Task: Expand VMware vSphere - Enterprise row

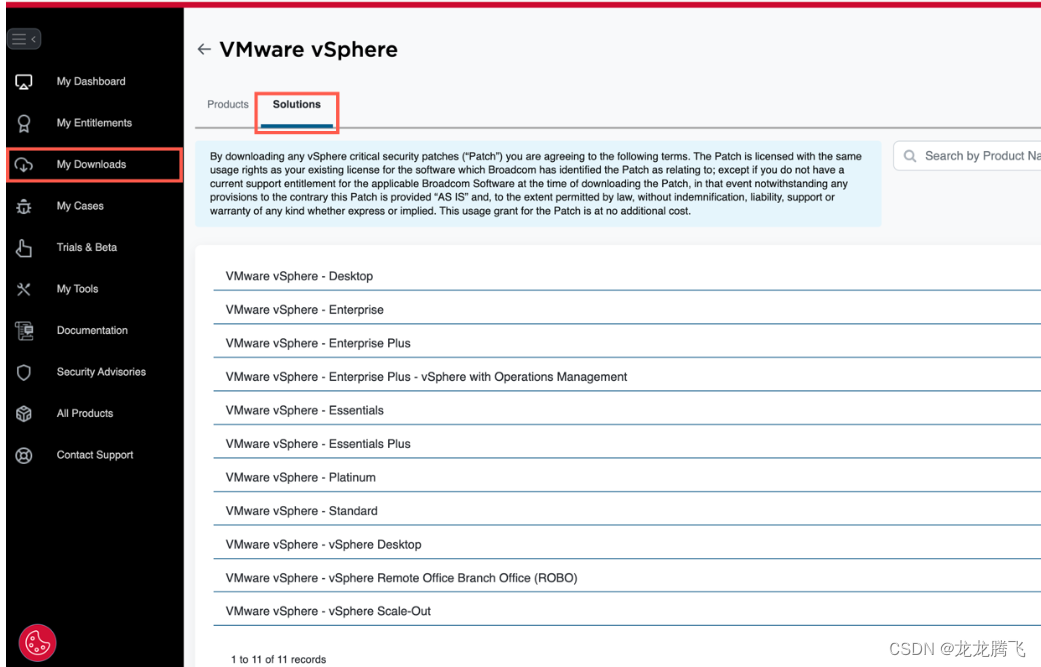Action: pyautogui.click(x=627, y=310)
